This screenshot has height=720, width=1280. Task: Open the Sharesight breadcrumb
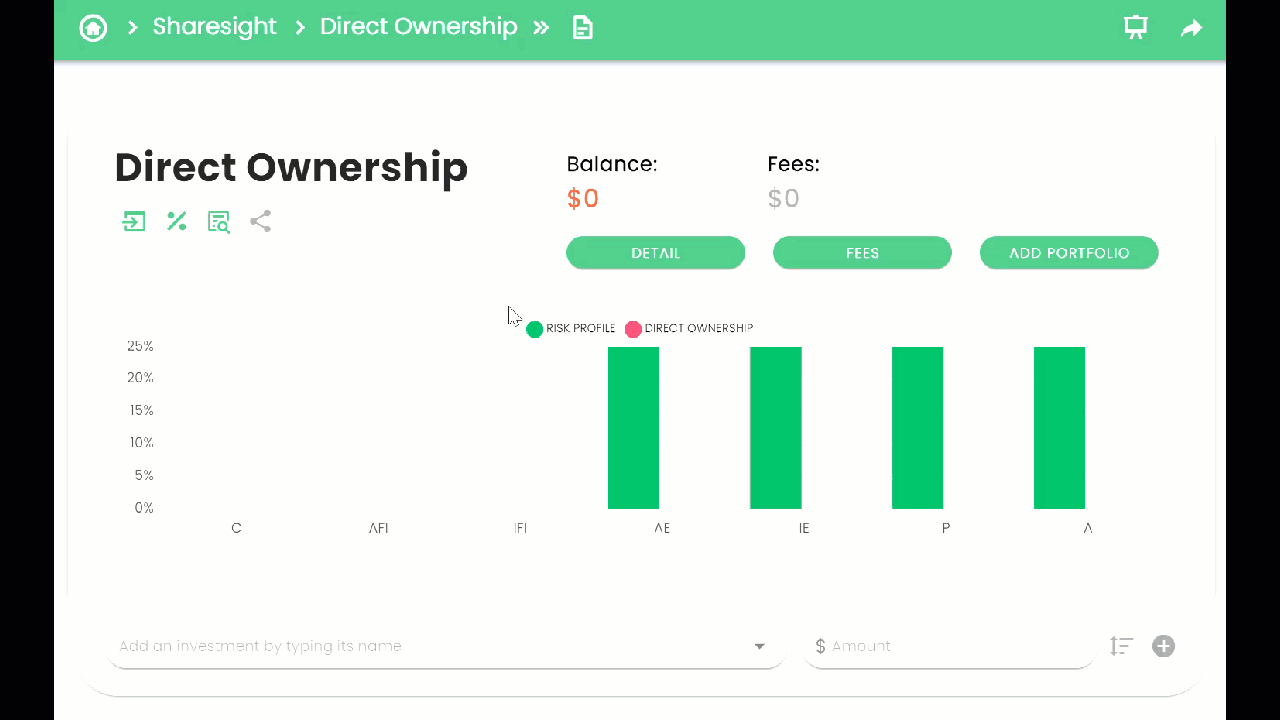pyautogui.click(x=214, y=27)
